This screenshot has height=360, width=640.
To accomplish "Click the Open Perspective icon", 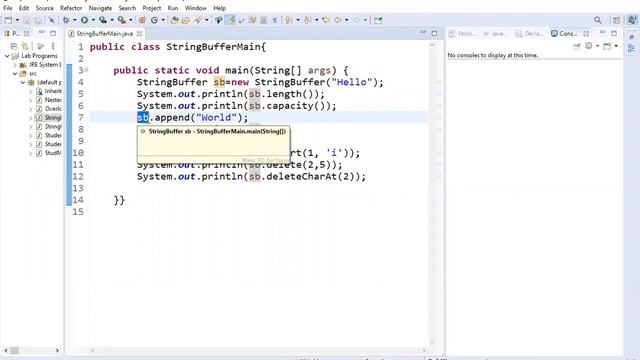I will 616,20.
